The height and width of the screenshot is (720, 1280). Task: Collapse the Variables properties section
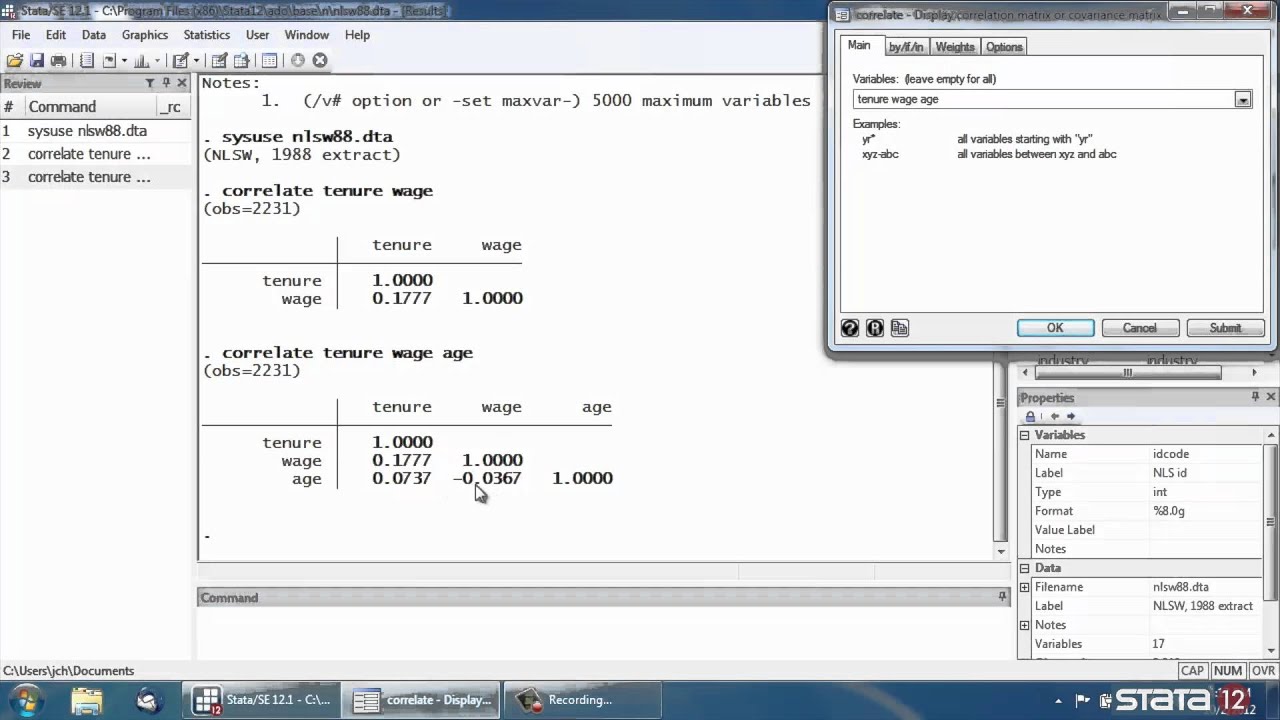(x=1024, y=435)
